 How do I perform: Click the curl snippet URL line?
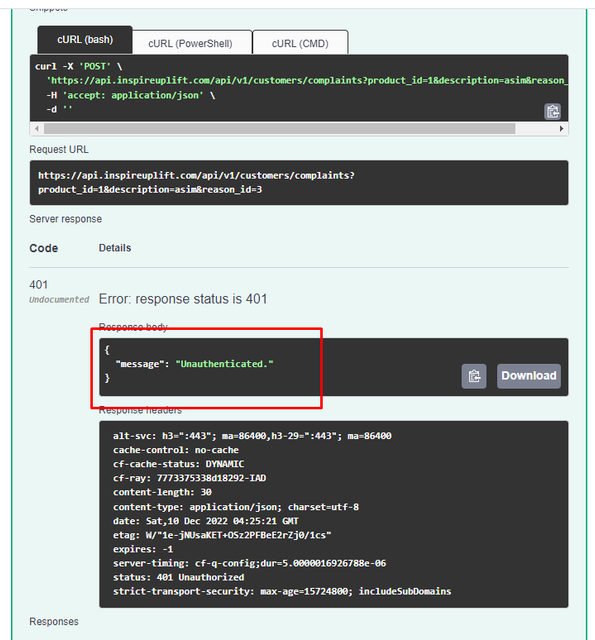[x=307, y=80]
